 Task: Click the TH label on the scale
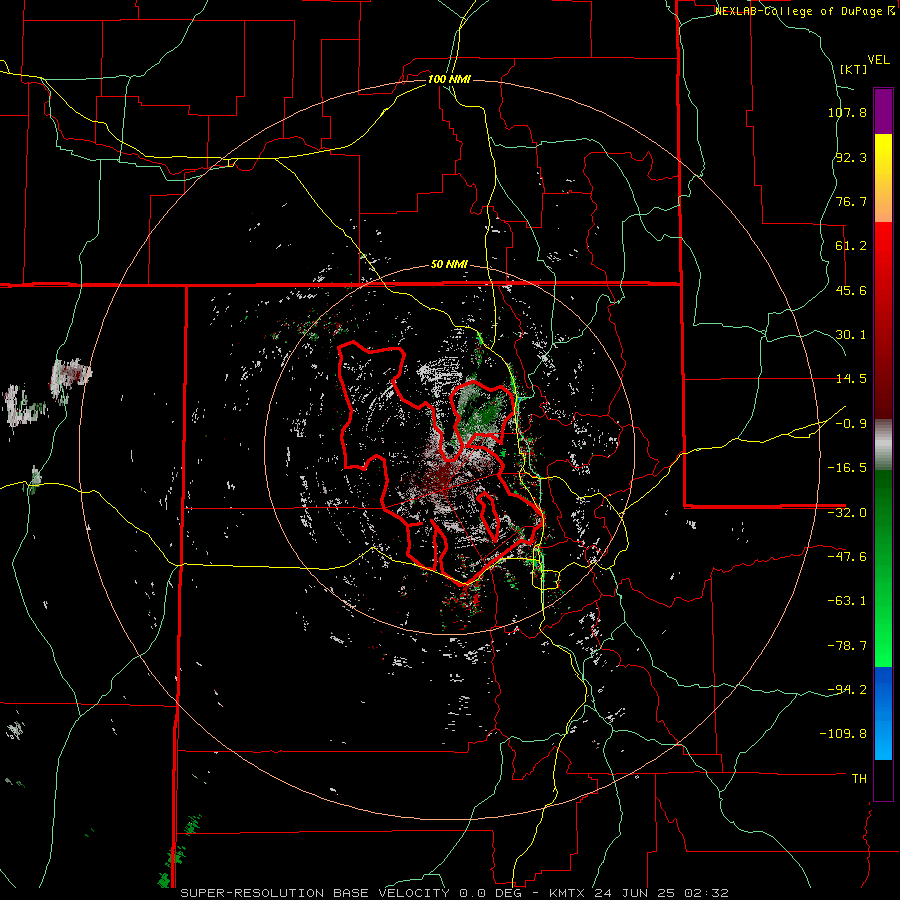pos(859,778)
